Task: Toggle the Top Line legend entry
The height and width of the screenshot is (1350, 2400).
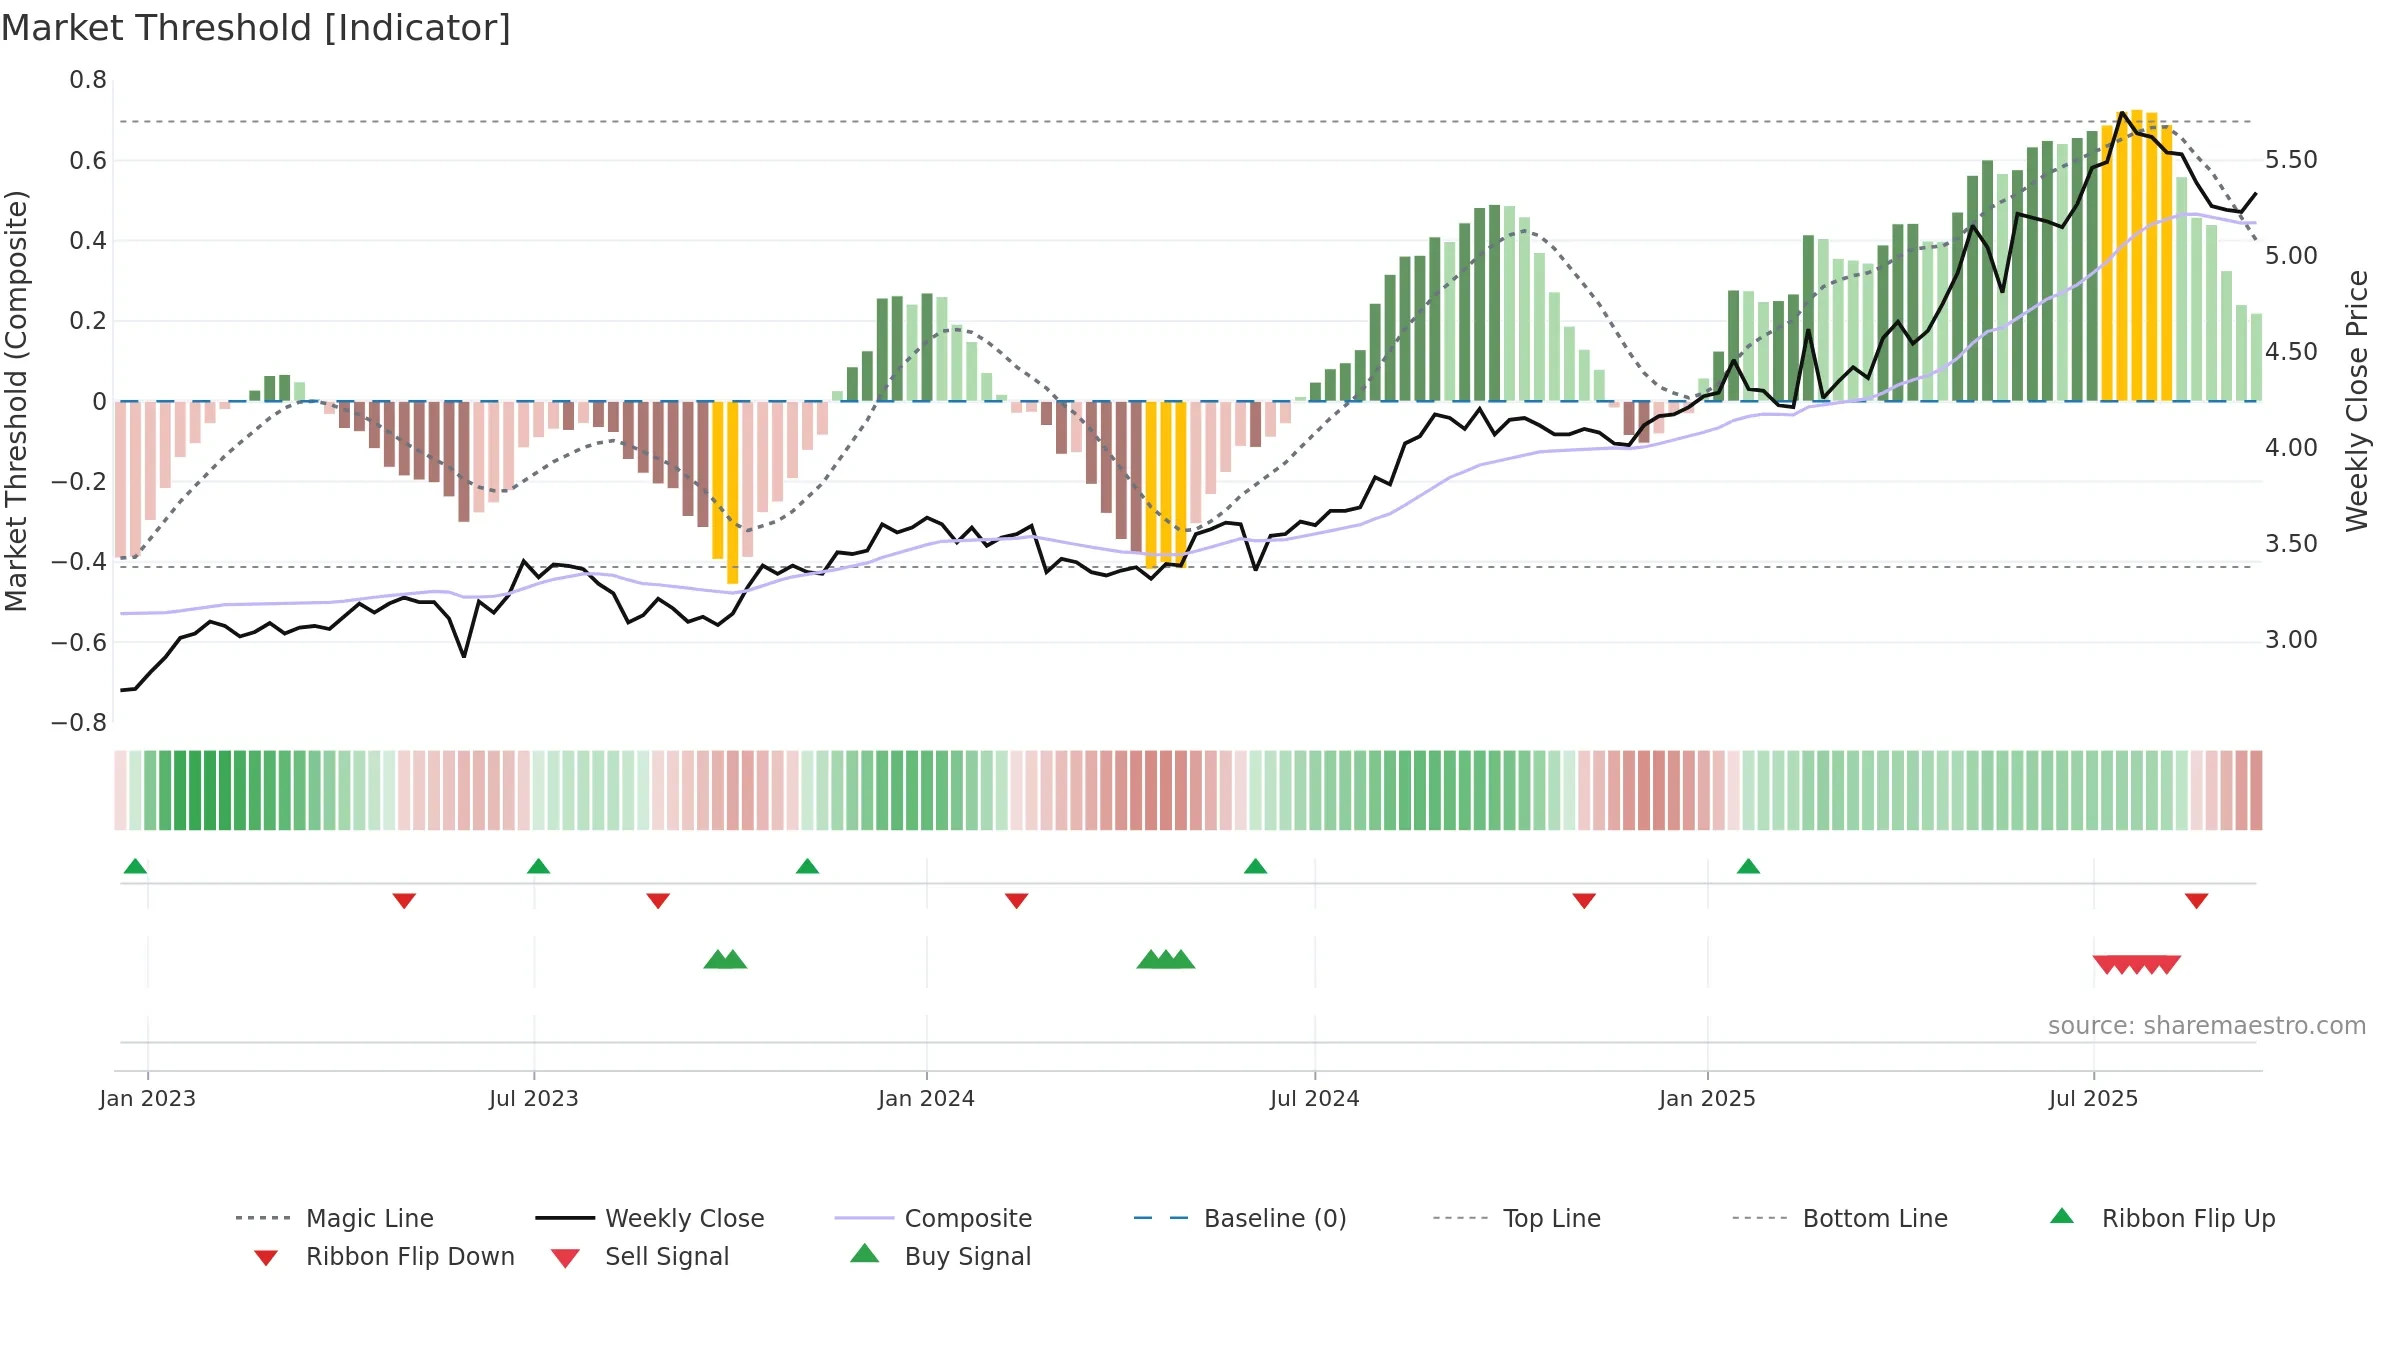Action: click(1517, 1218)
